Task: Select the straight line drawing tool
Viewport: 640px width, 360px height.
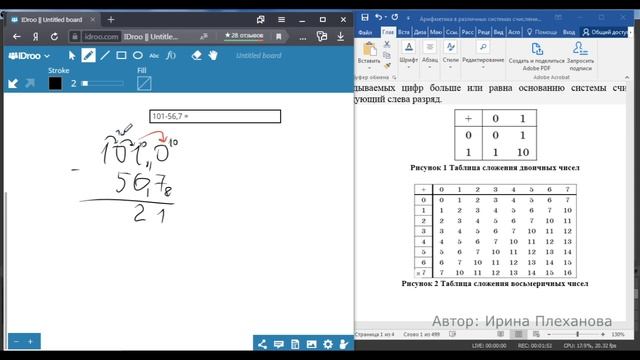Action: [105, 56]
